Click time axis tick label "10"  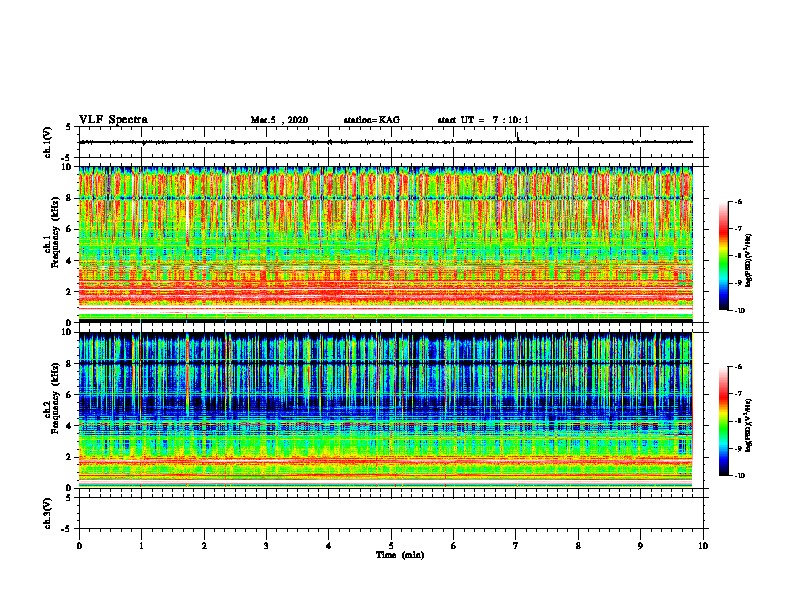pos(703,546)
